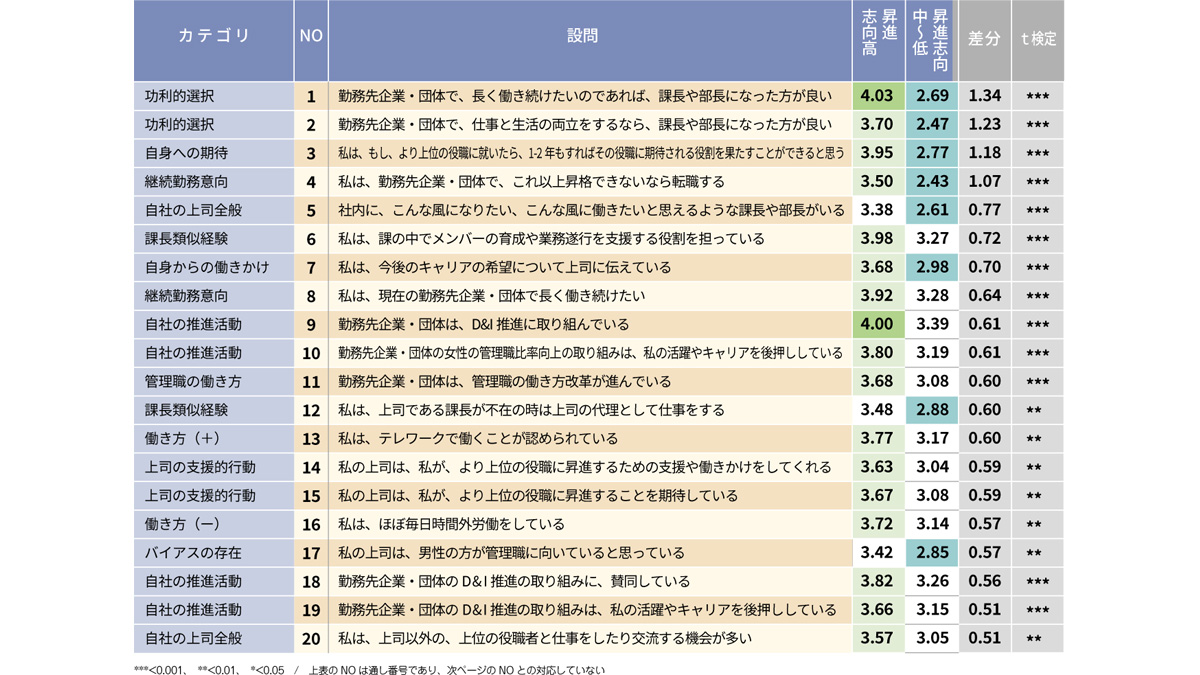Select the value 3.57 in row 20
This screenshot has height=675, width=1200.
[x=879, y=638]
